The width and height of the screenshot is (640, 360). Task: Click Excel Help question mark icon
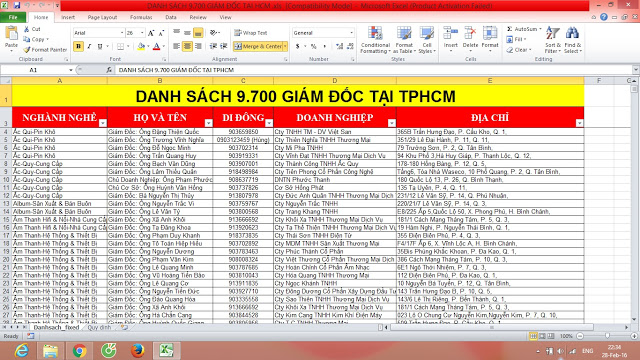click(x=604, y=17)
